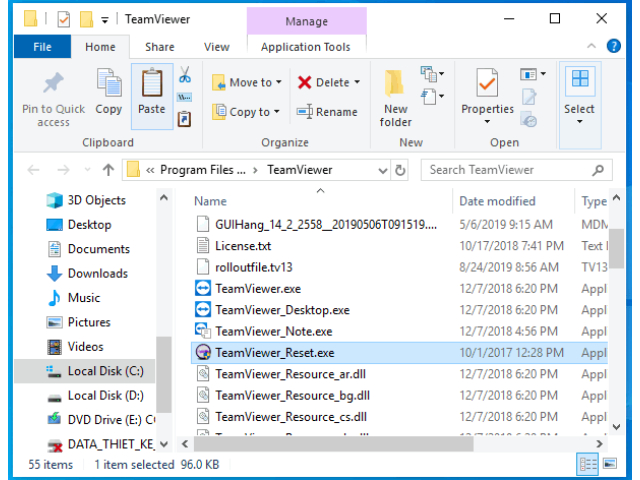Select TeamViewer_Desktop.exe file
The image size is (640, 480).
coord(282,310)
